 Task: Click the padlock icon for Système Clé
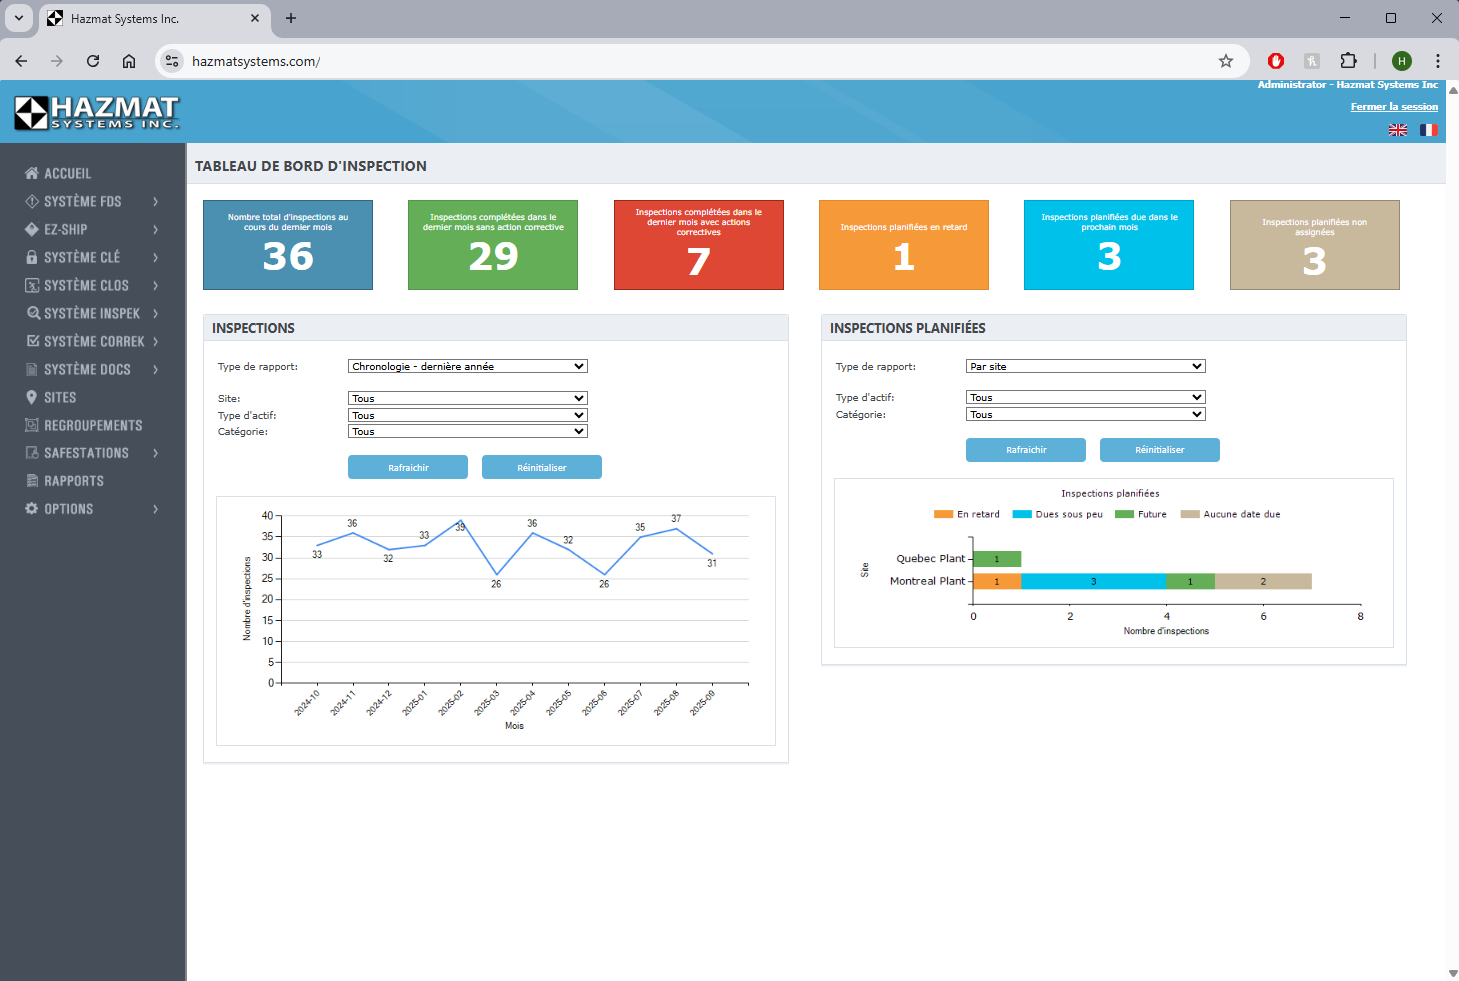click(x=32, y=257)
